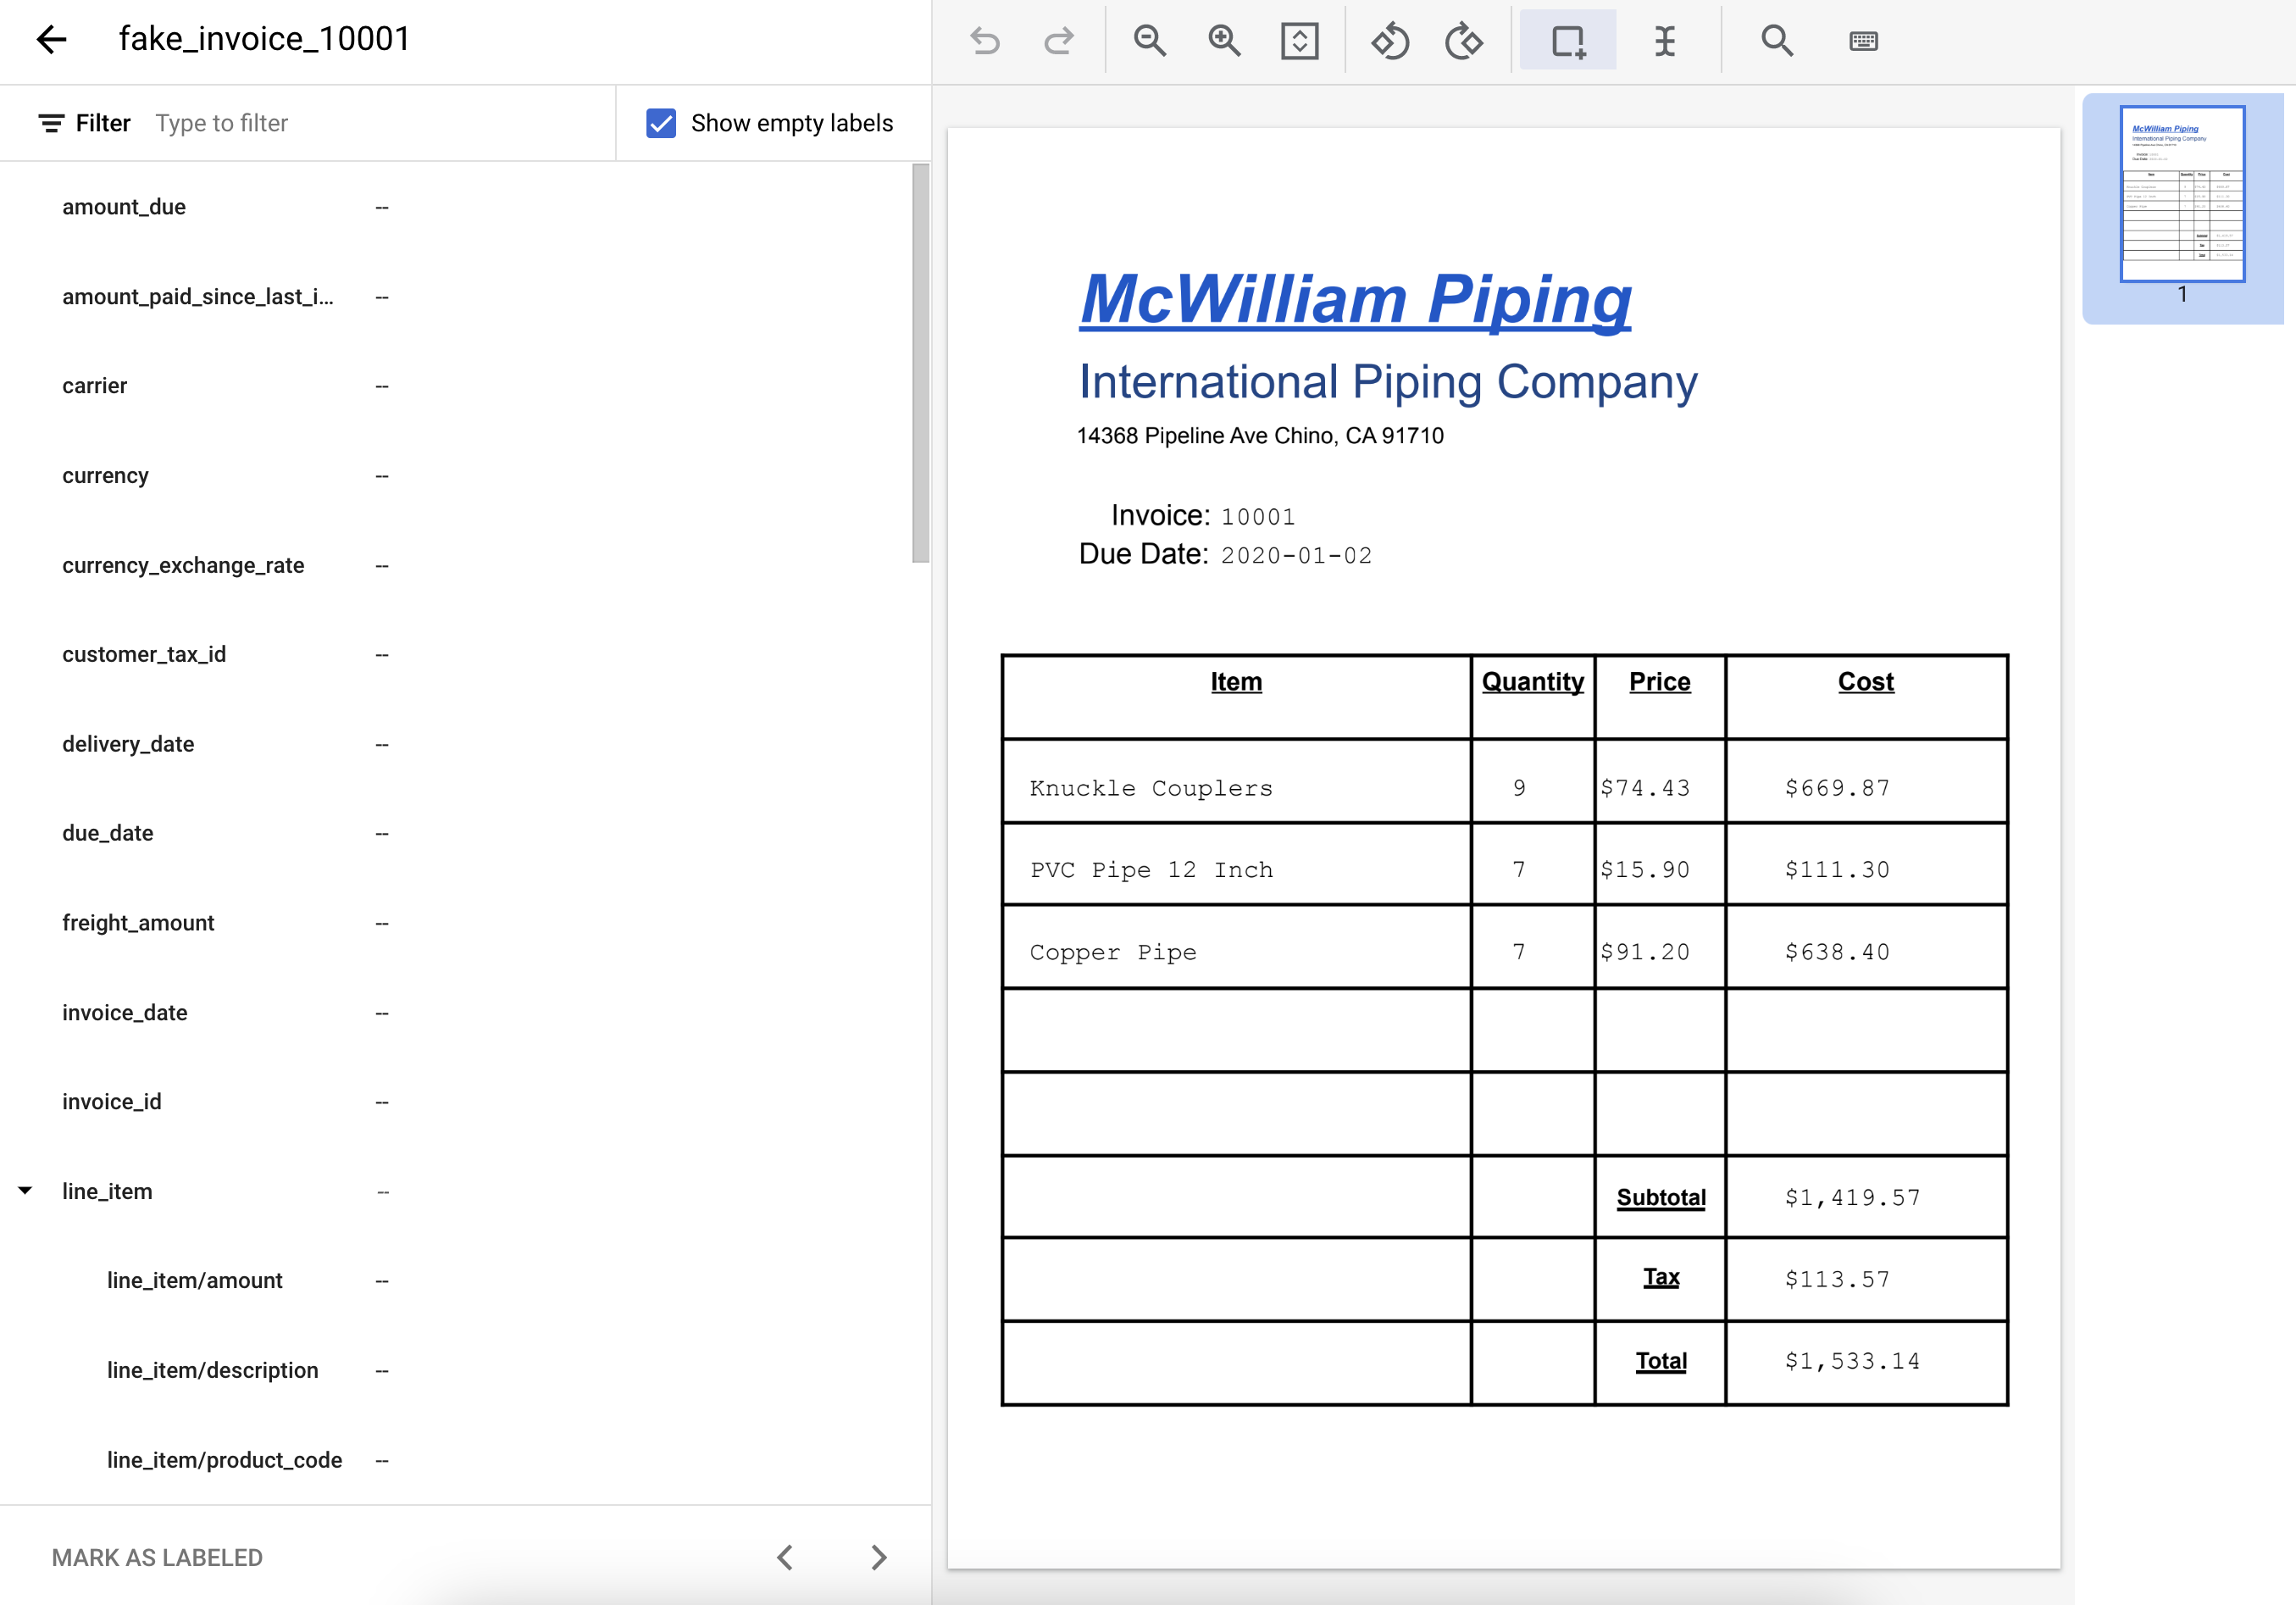Click PVC Pipe 12 Inch cell
Screen dimensions: 2296x1605
[1151, 870]
